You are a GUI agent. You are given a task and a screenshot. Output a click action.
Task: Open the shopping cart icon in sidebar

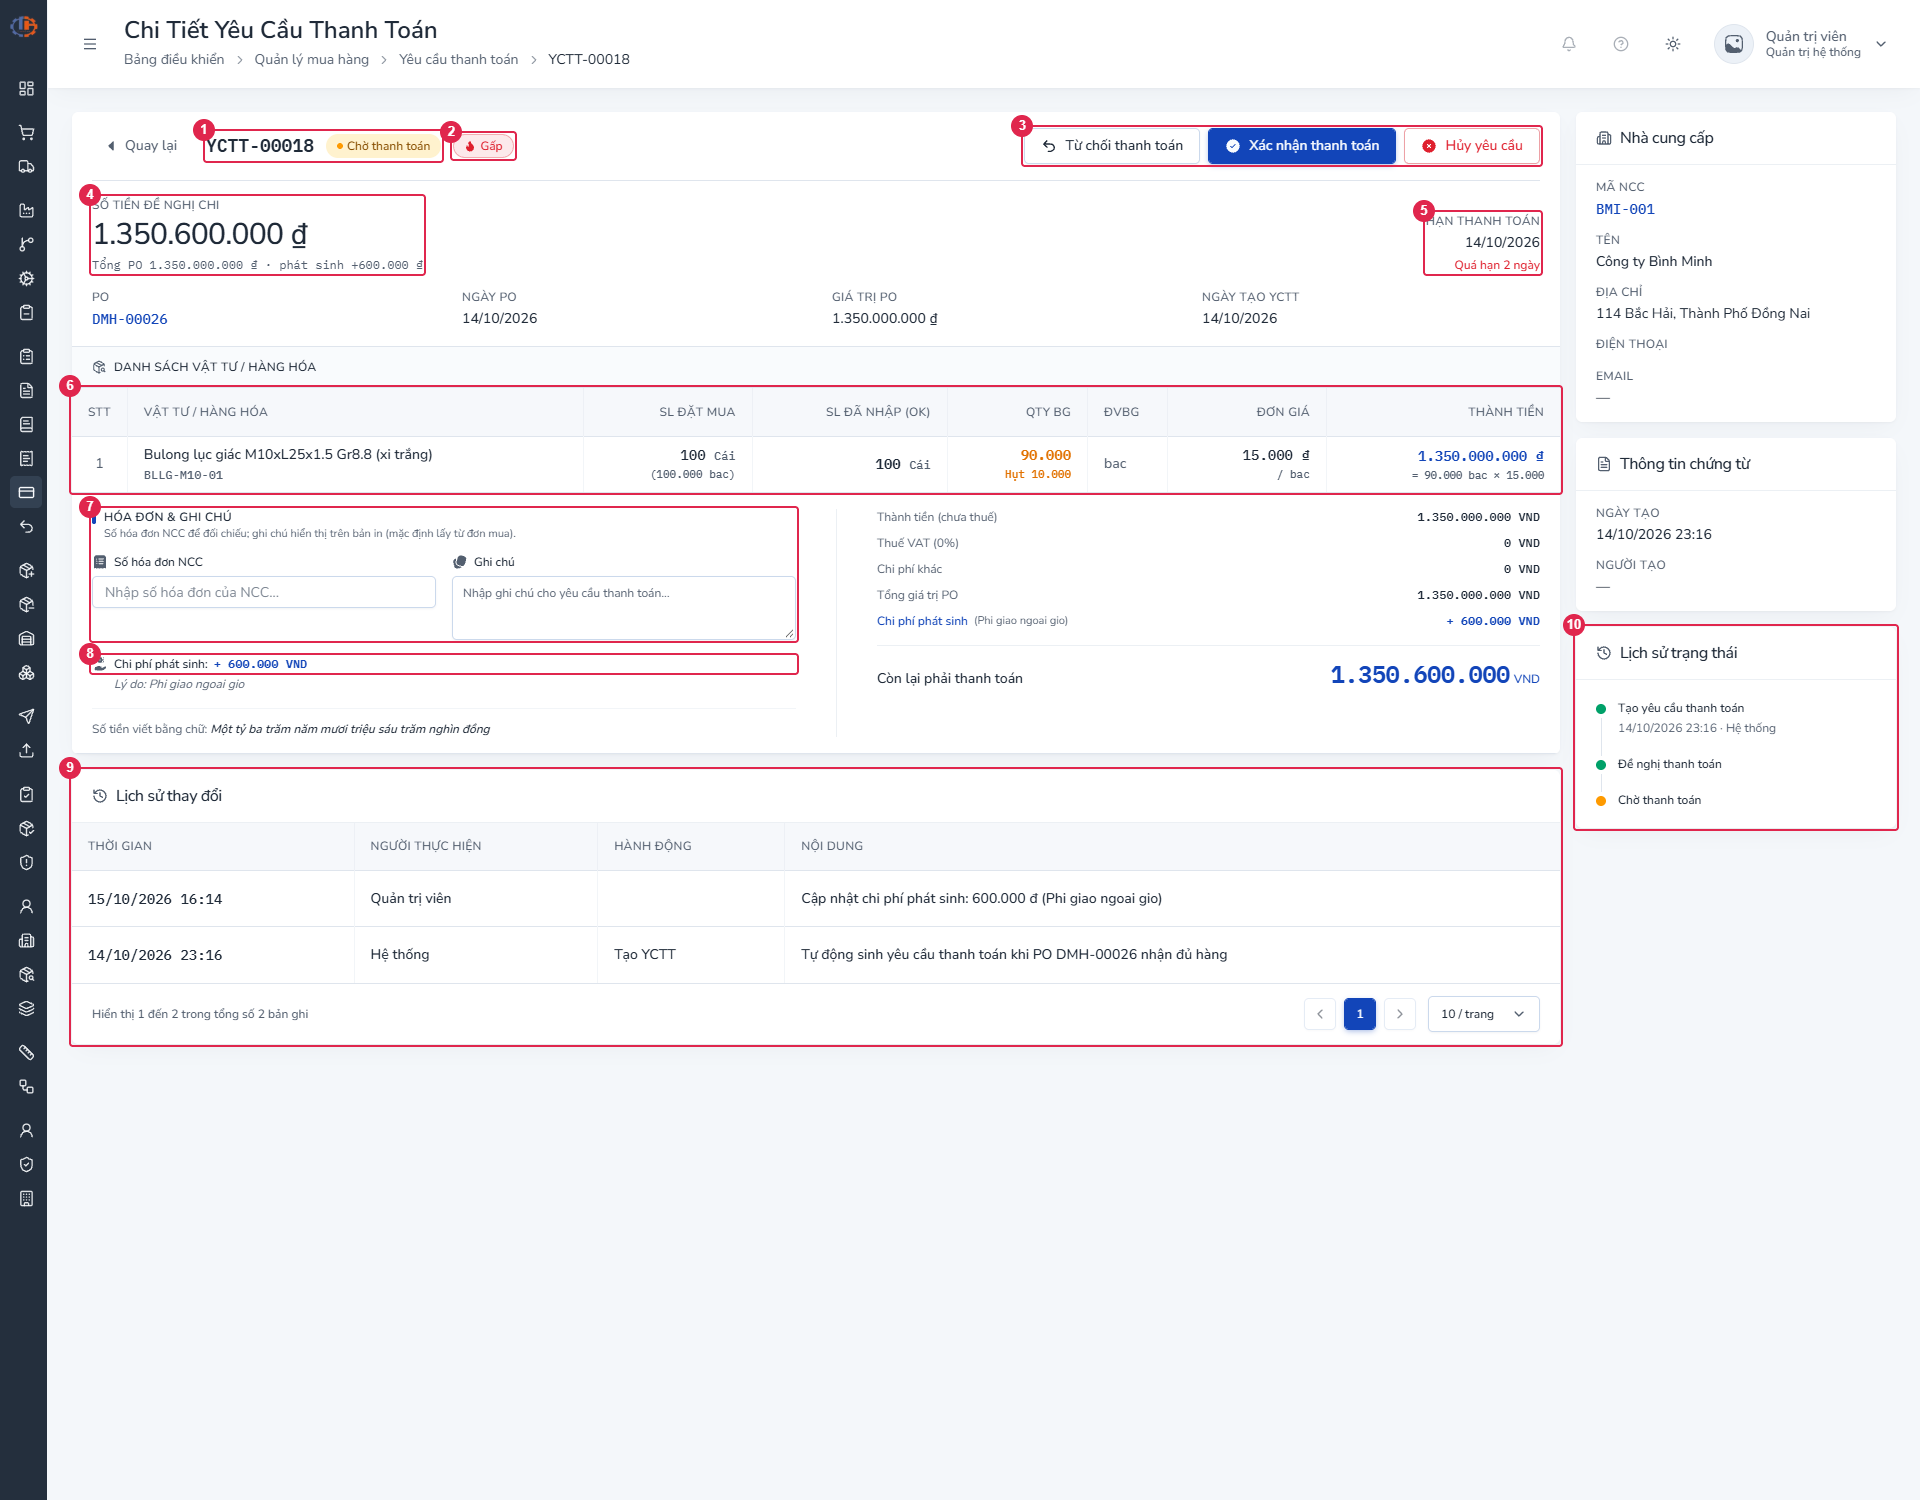(27, 132)
